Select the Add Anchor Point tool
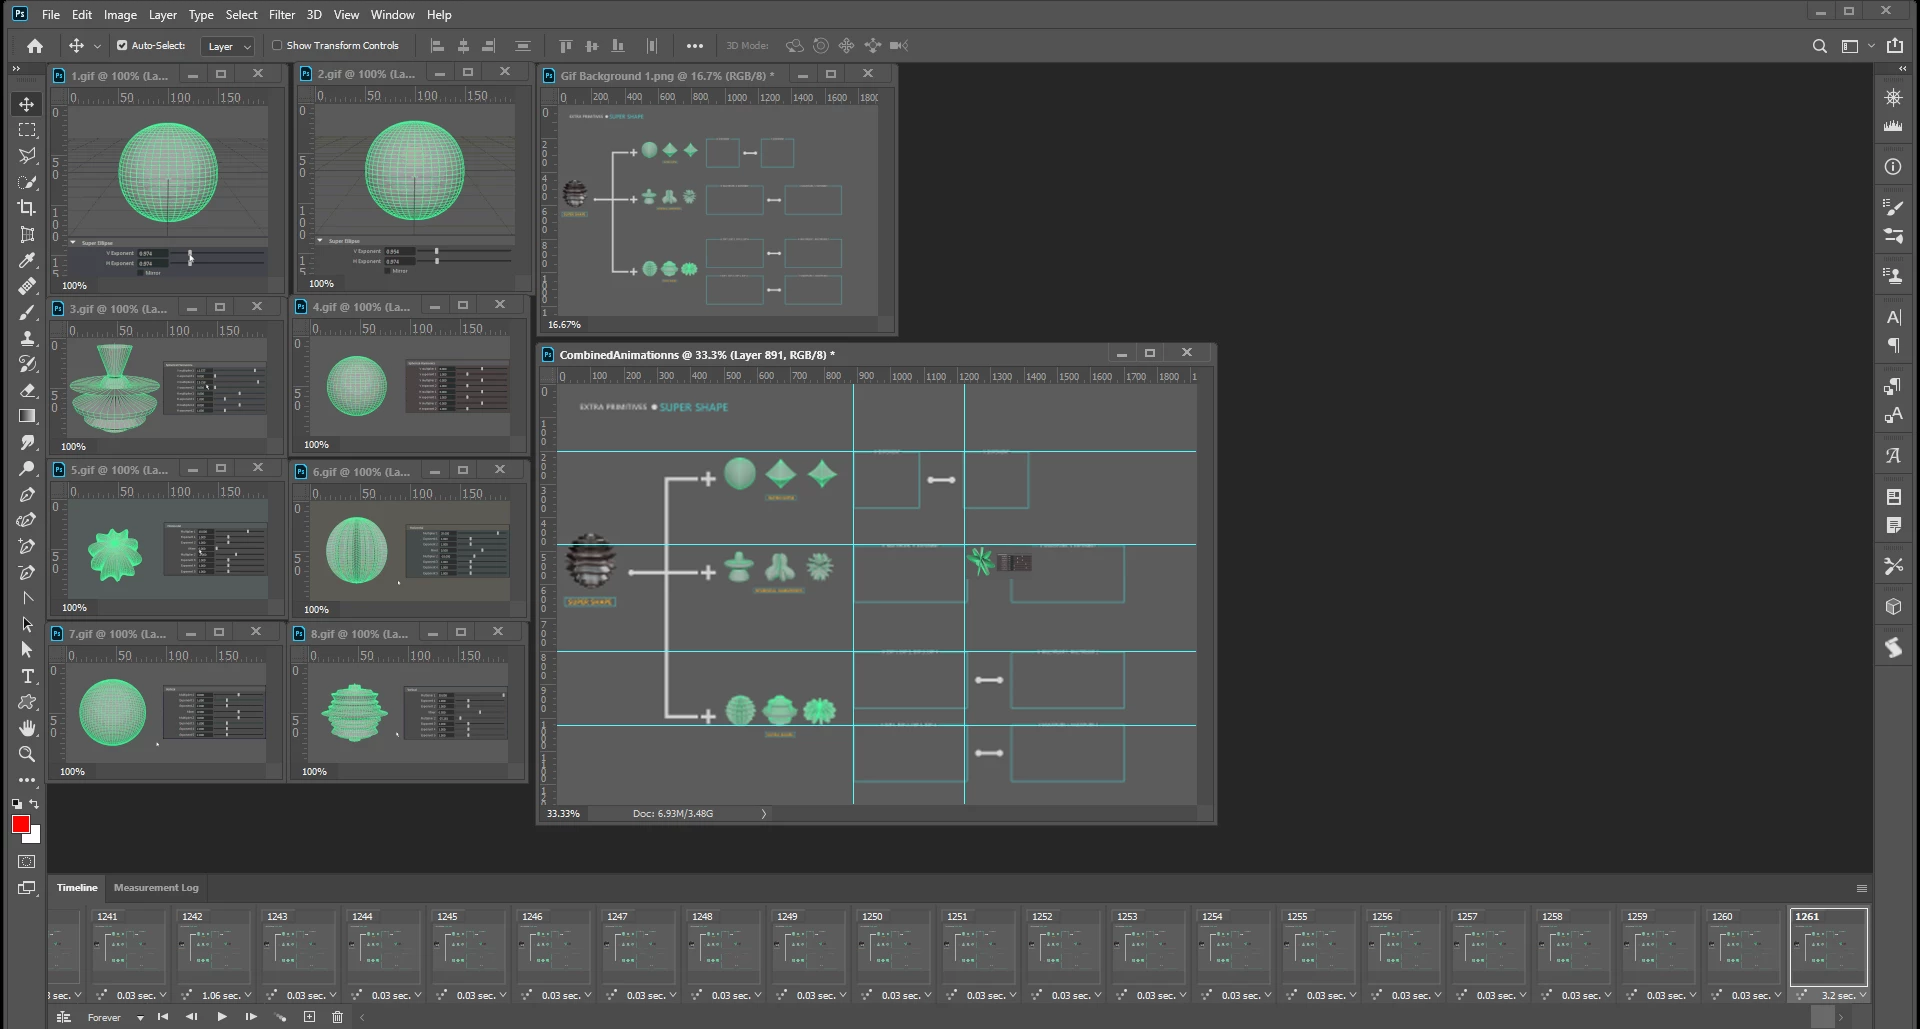This screenshot has height=1029, width=1920. point(27,546)
